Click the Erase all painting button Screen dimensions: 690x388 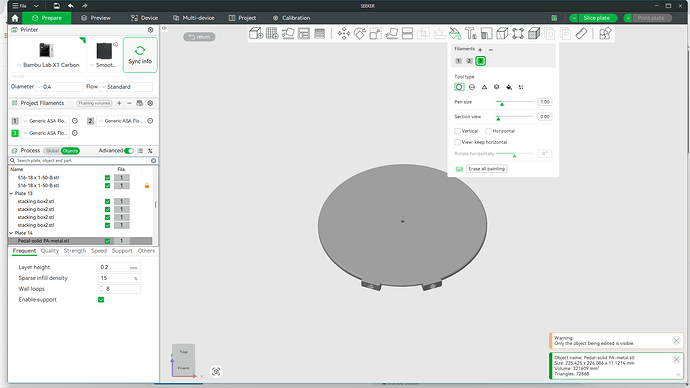(486, 168)
